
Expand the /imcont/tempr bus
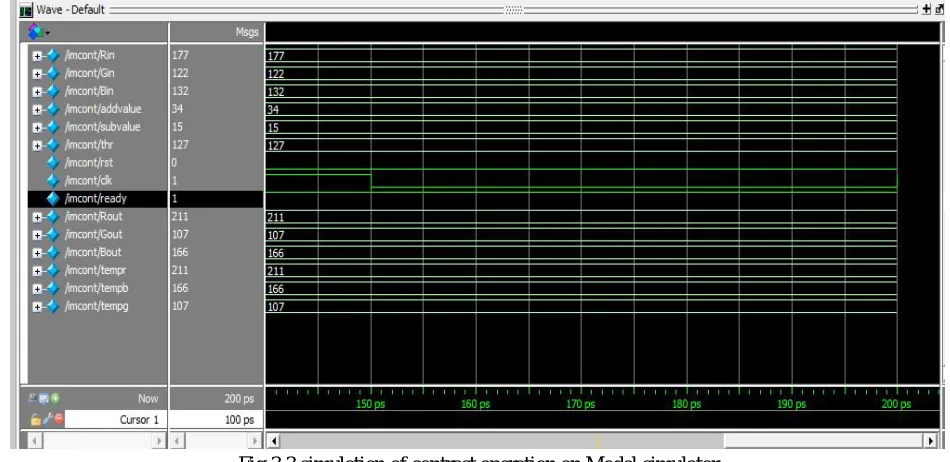(x=37, y=271)
